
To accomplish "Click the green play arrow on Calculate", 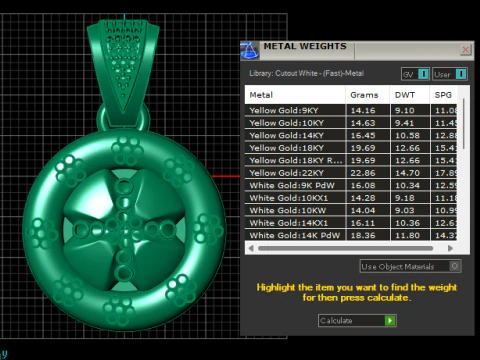I will click(390, 321).
